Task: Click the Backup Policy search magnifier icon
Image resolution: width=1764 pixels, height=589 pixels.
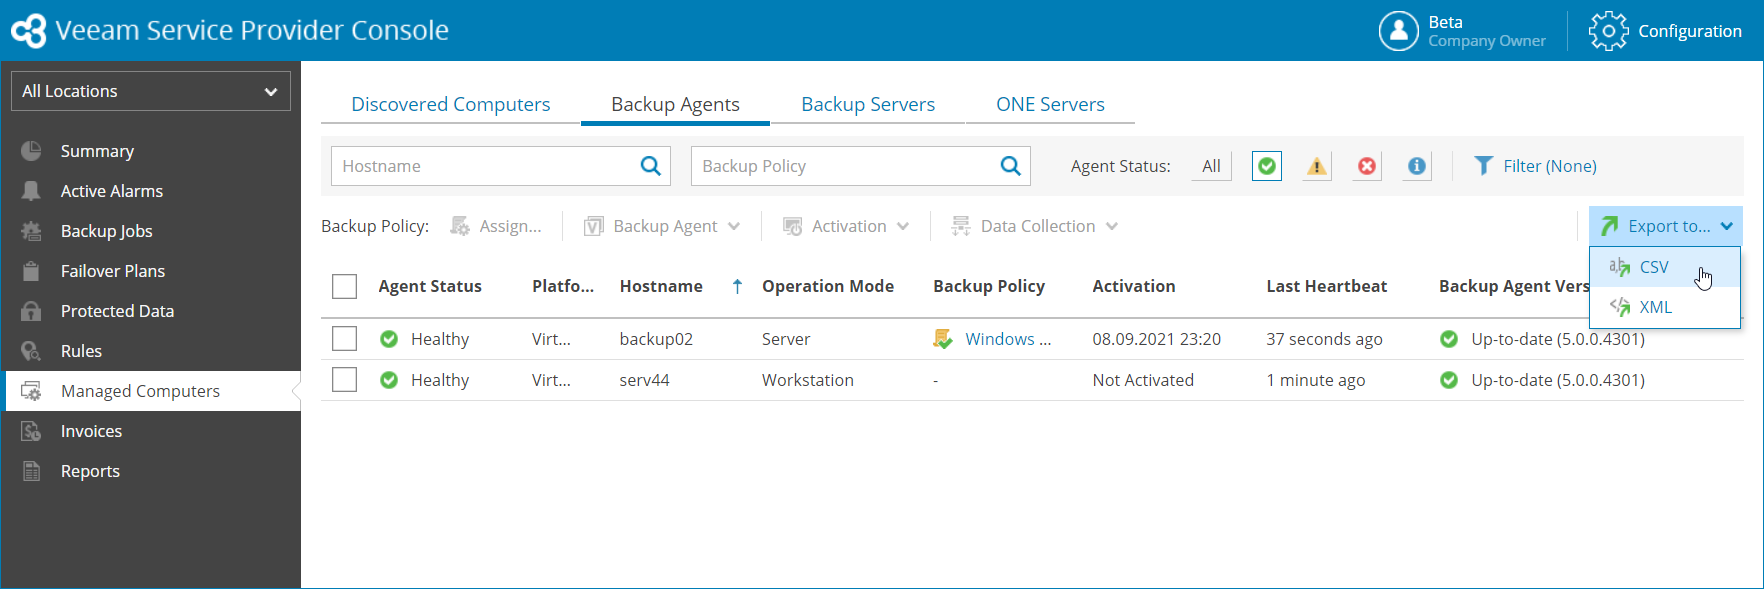Action: coord(1010,166)
